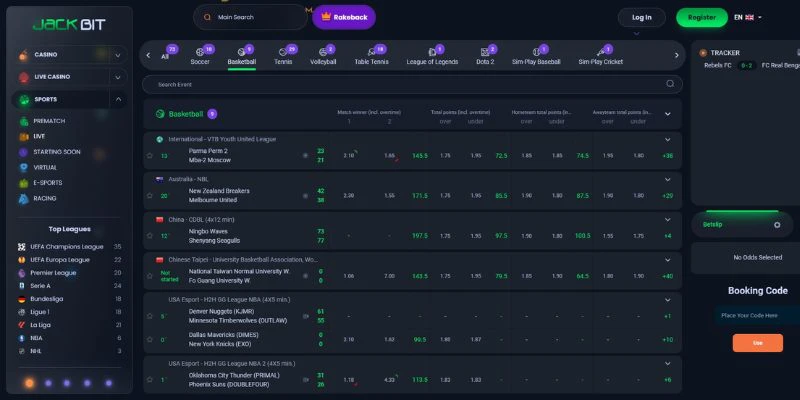This screenshot has height=400, width=800.
Task: Open EN language selector dropdown
Action: tap(747, 17)
